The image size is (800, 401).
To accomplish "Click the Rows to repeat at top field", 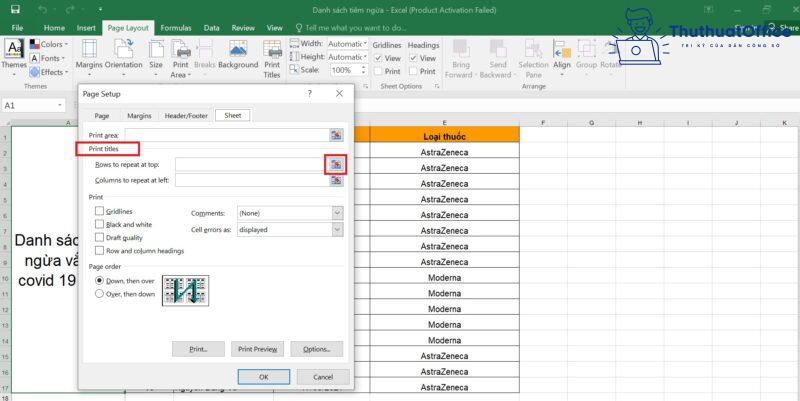I will pos(249,164).
